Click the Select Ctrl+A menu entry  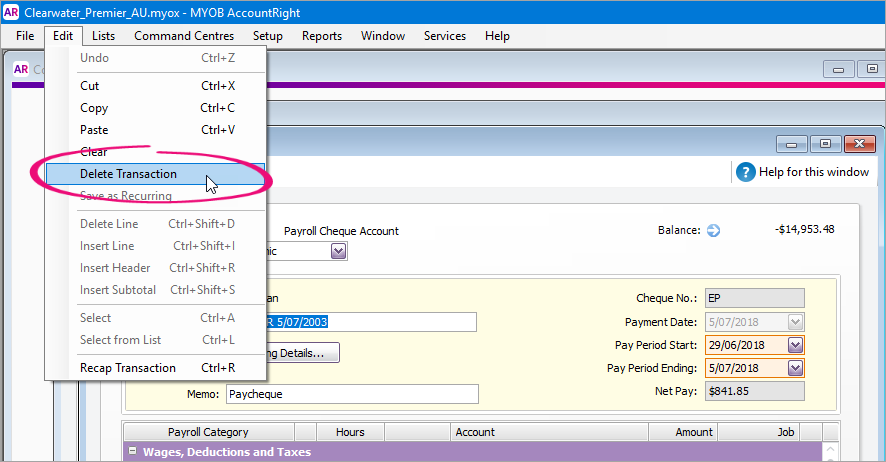(x=155, y=318)
